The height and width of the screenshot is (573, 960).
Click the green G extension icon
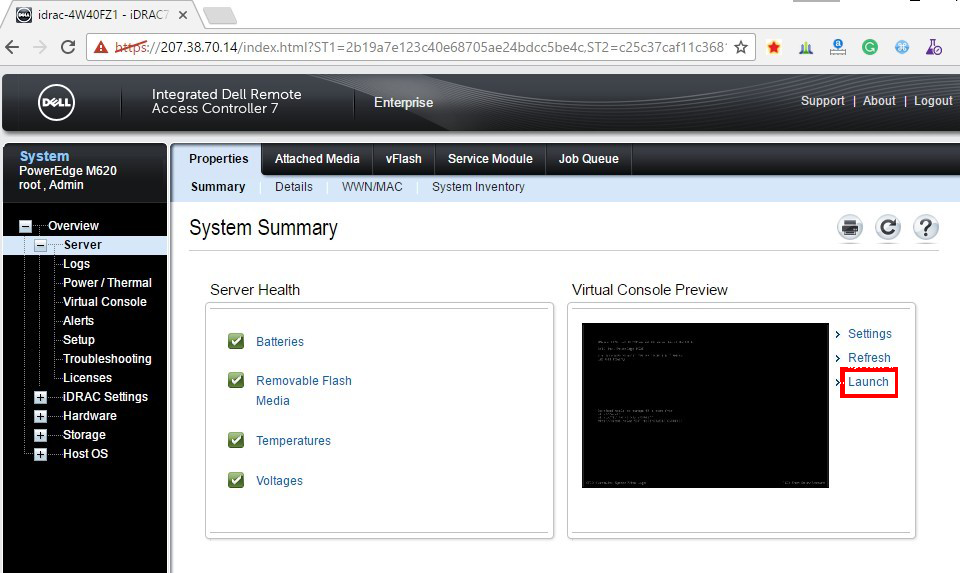(869, 47)
